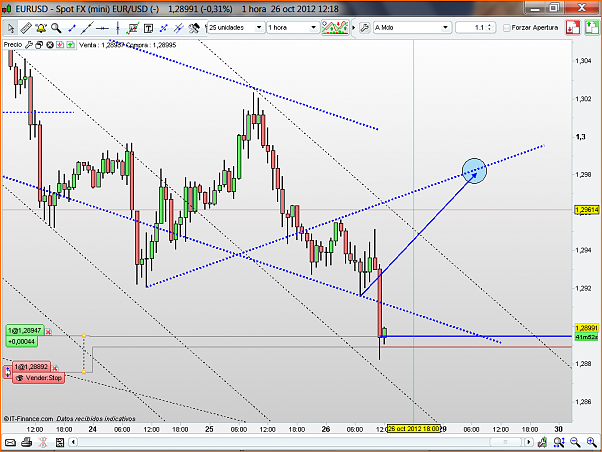Select the text annotation tool
Viewport: 602px width, 452px height.
[148, 28]
